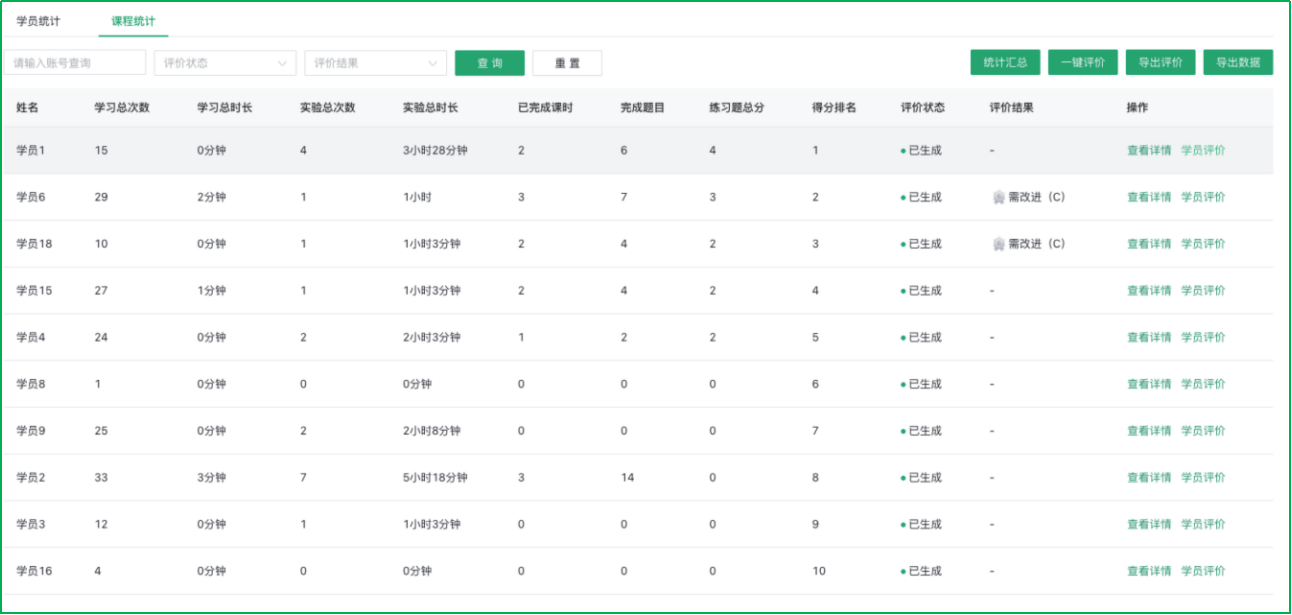Open 学员评价 for 学员6
The image size is (1292, 615).
click(x=1203, y=197)
